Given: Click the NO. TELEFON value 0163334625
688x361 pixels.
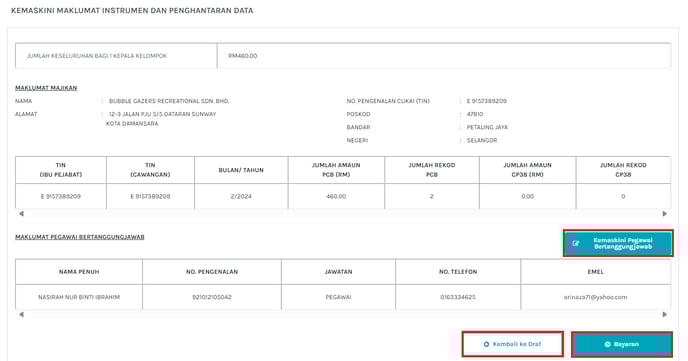Looking at the screenshot, I should coord(458,297).
